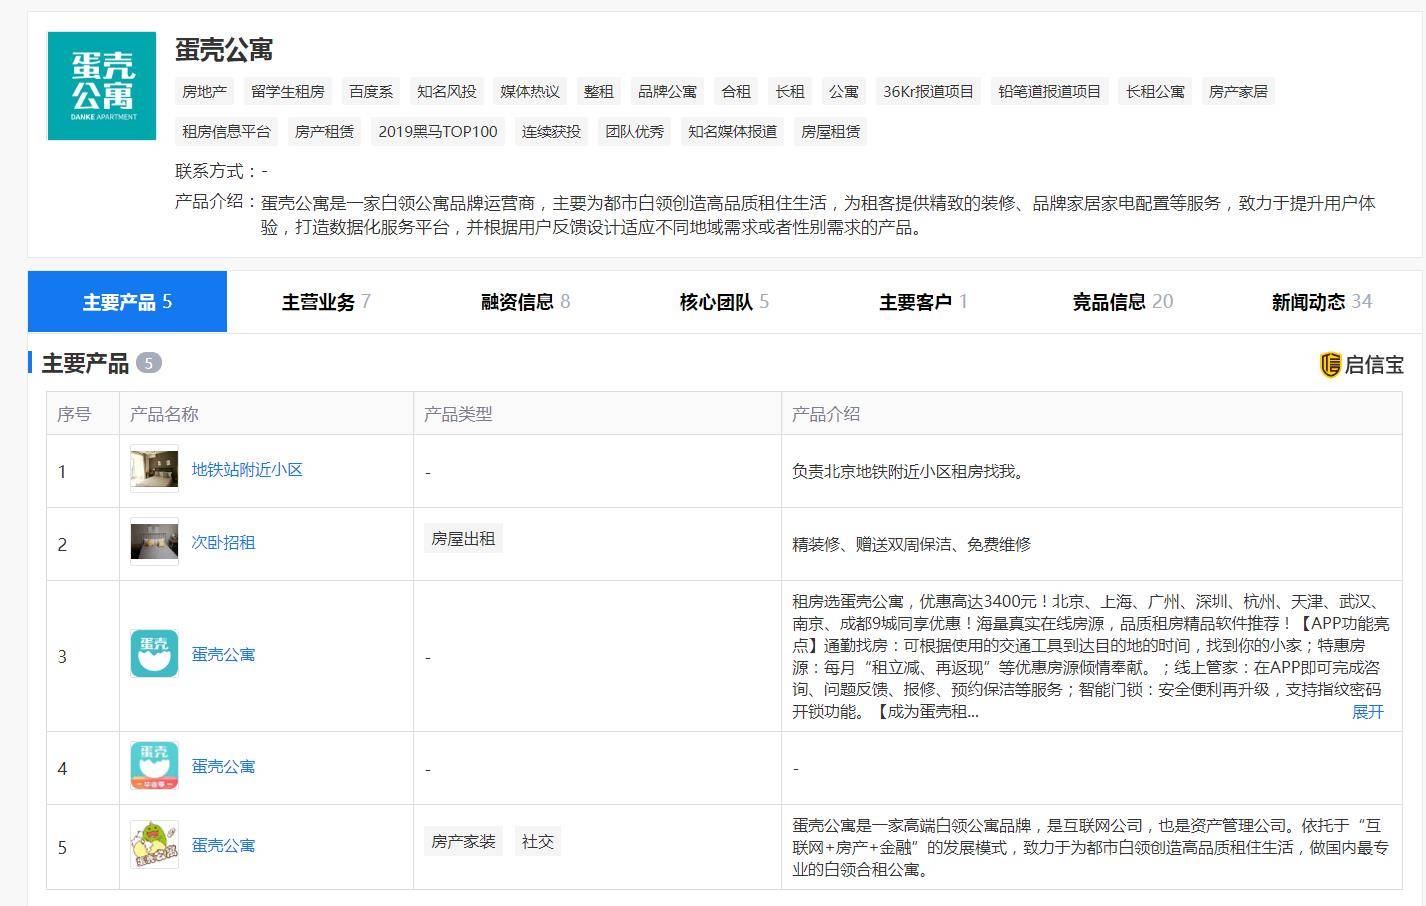
Task: Open the 蛋壳公寓 link in row 3
Action: 223,654
